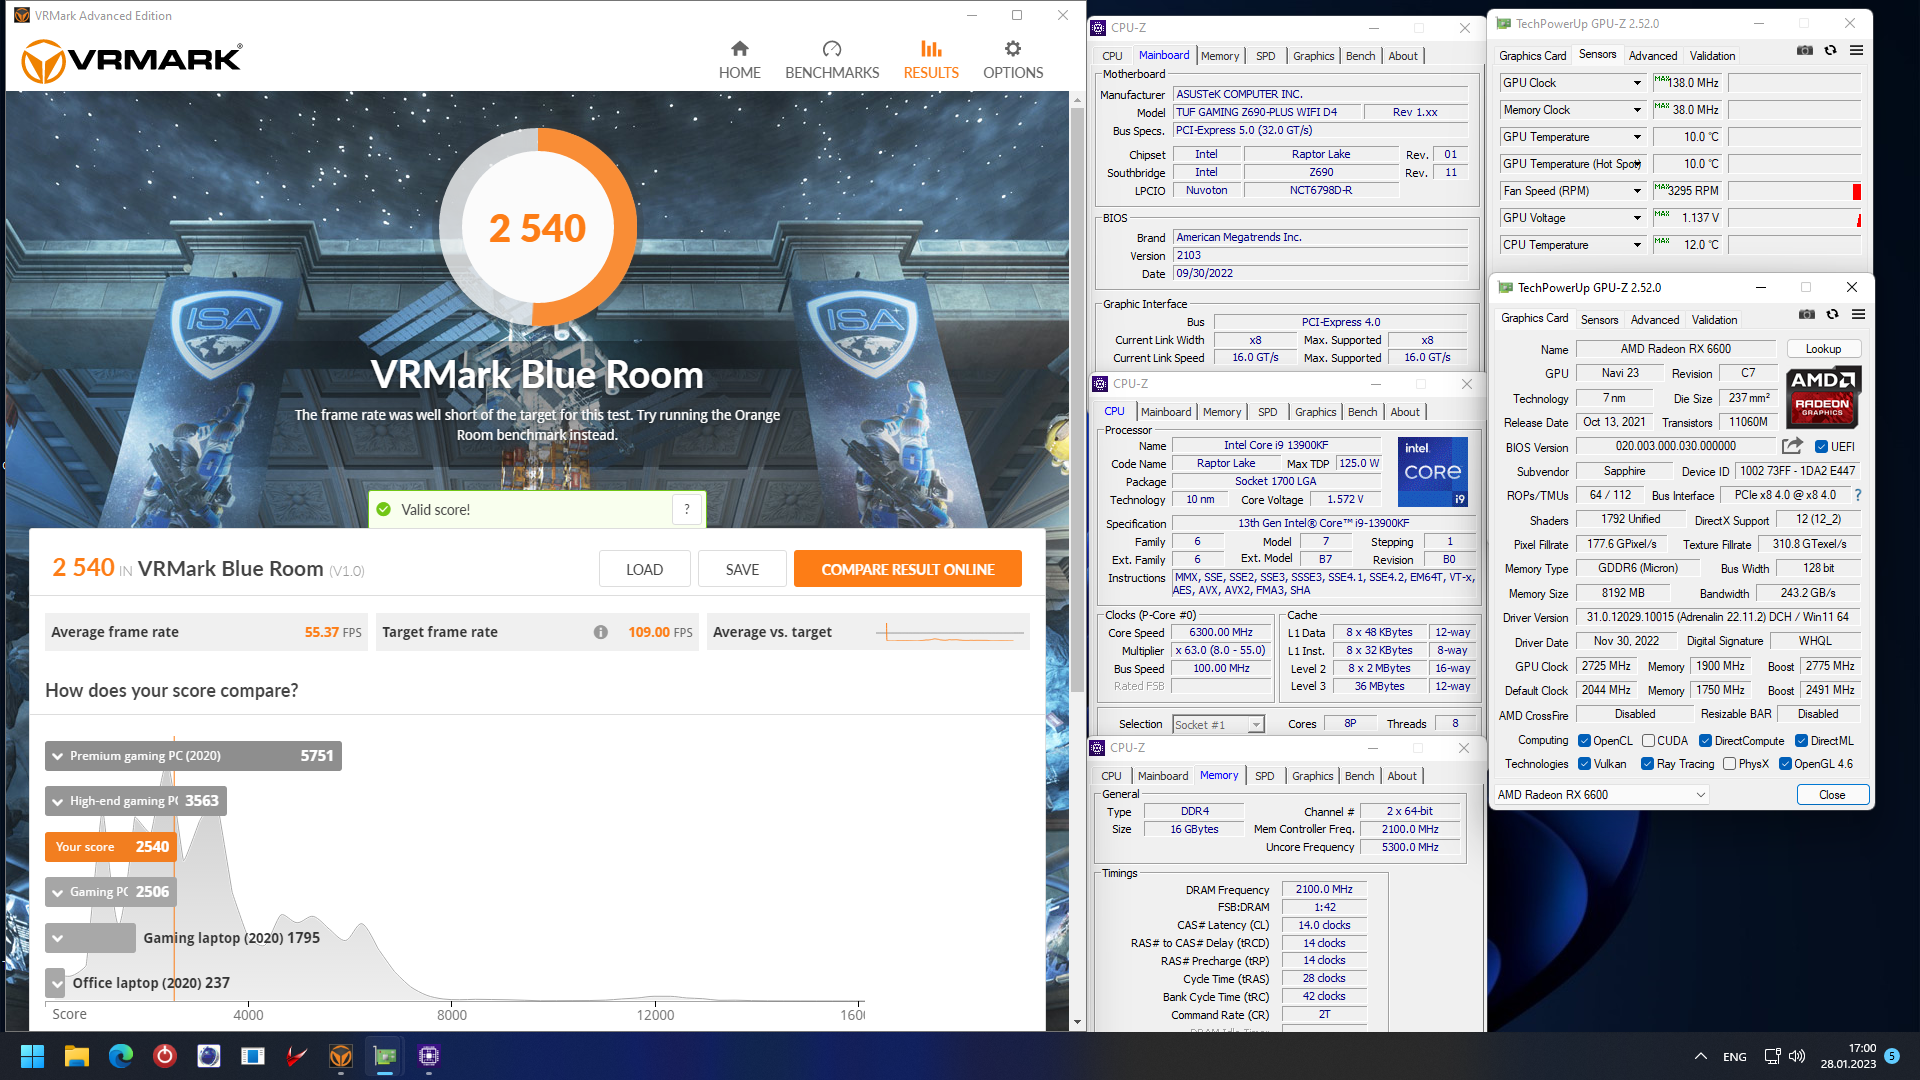Open VRMark OPTIONS gear
Image resolution: width=1920 pixels, height=1080 pixels.
[1013, 60]
